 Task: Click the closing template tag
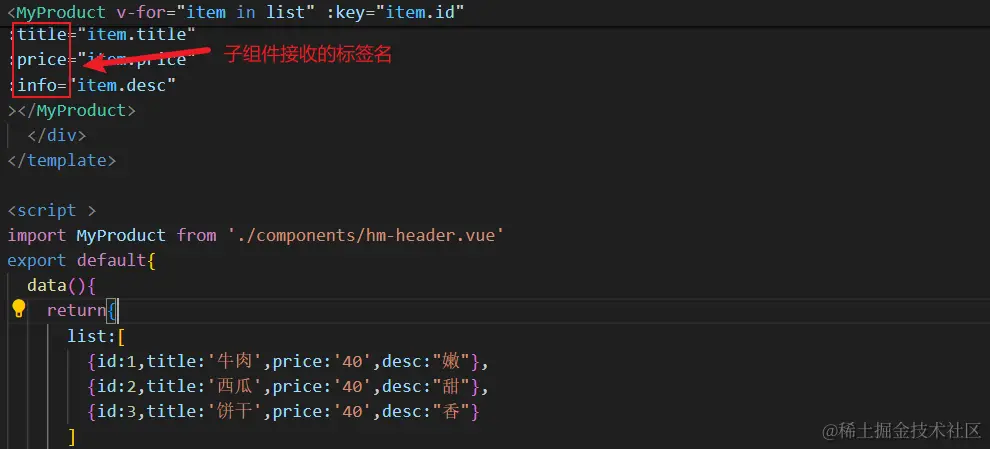pos(61,160)
